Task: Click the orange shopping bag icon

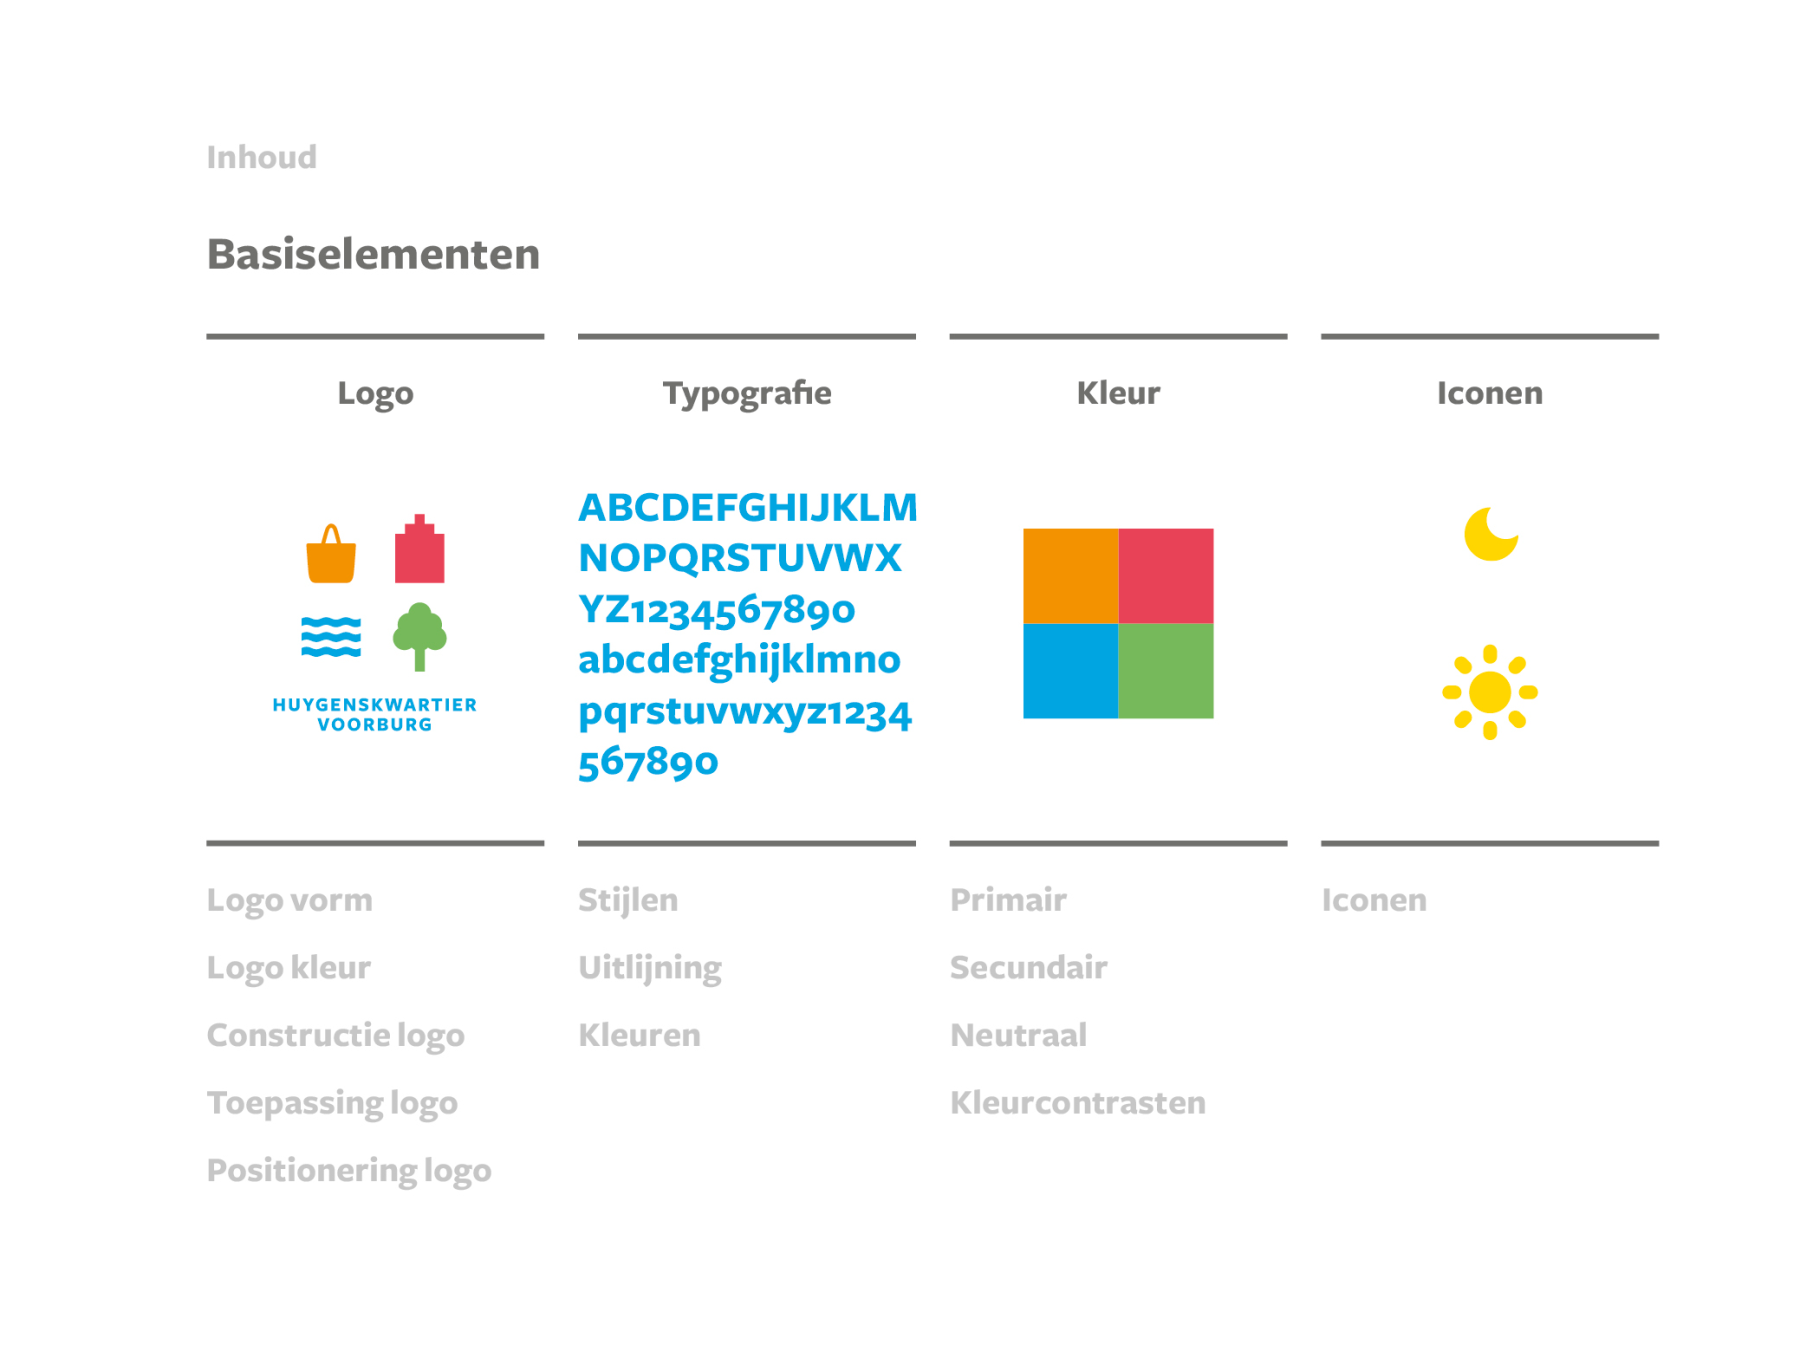Action: coord(331,556)
